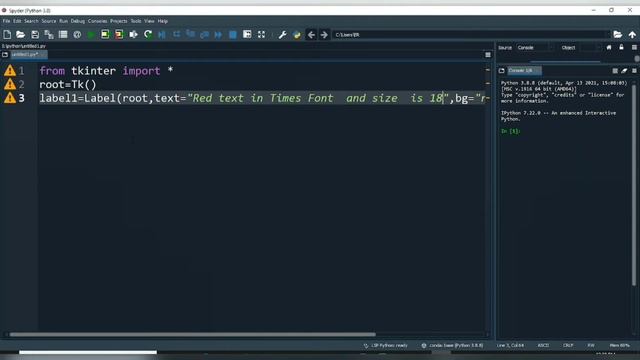640x360 pixels.
Task: Run selection or current line icon
Action: point(133,35)
